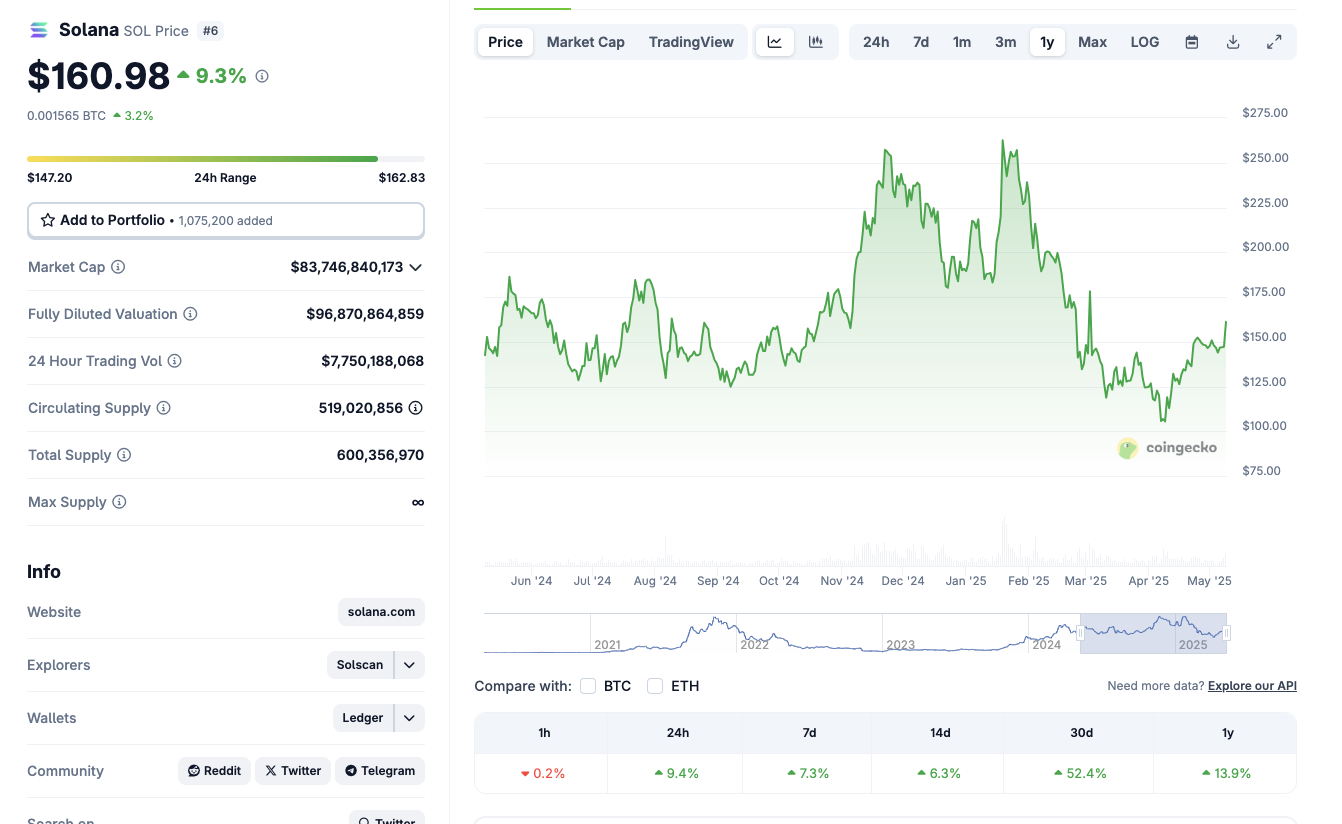Select the Price chart tab
Screen dimensions: 1342x824
pyautogui.click(x=505, y=42)
